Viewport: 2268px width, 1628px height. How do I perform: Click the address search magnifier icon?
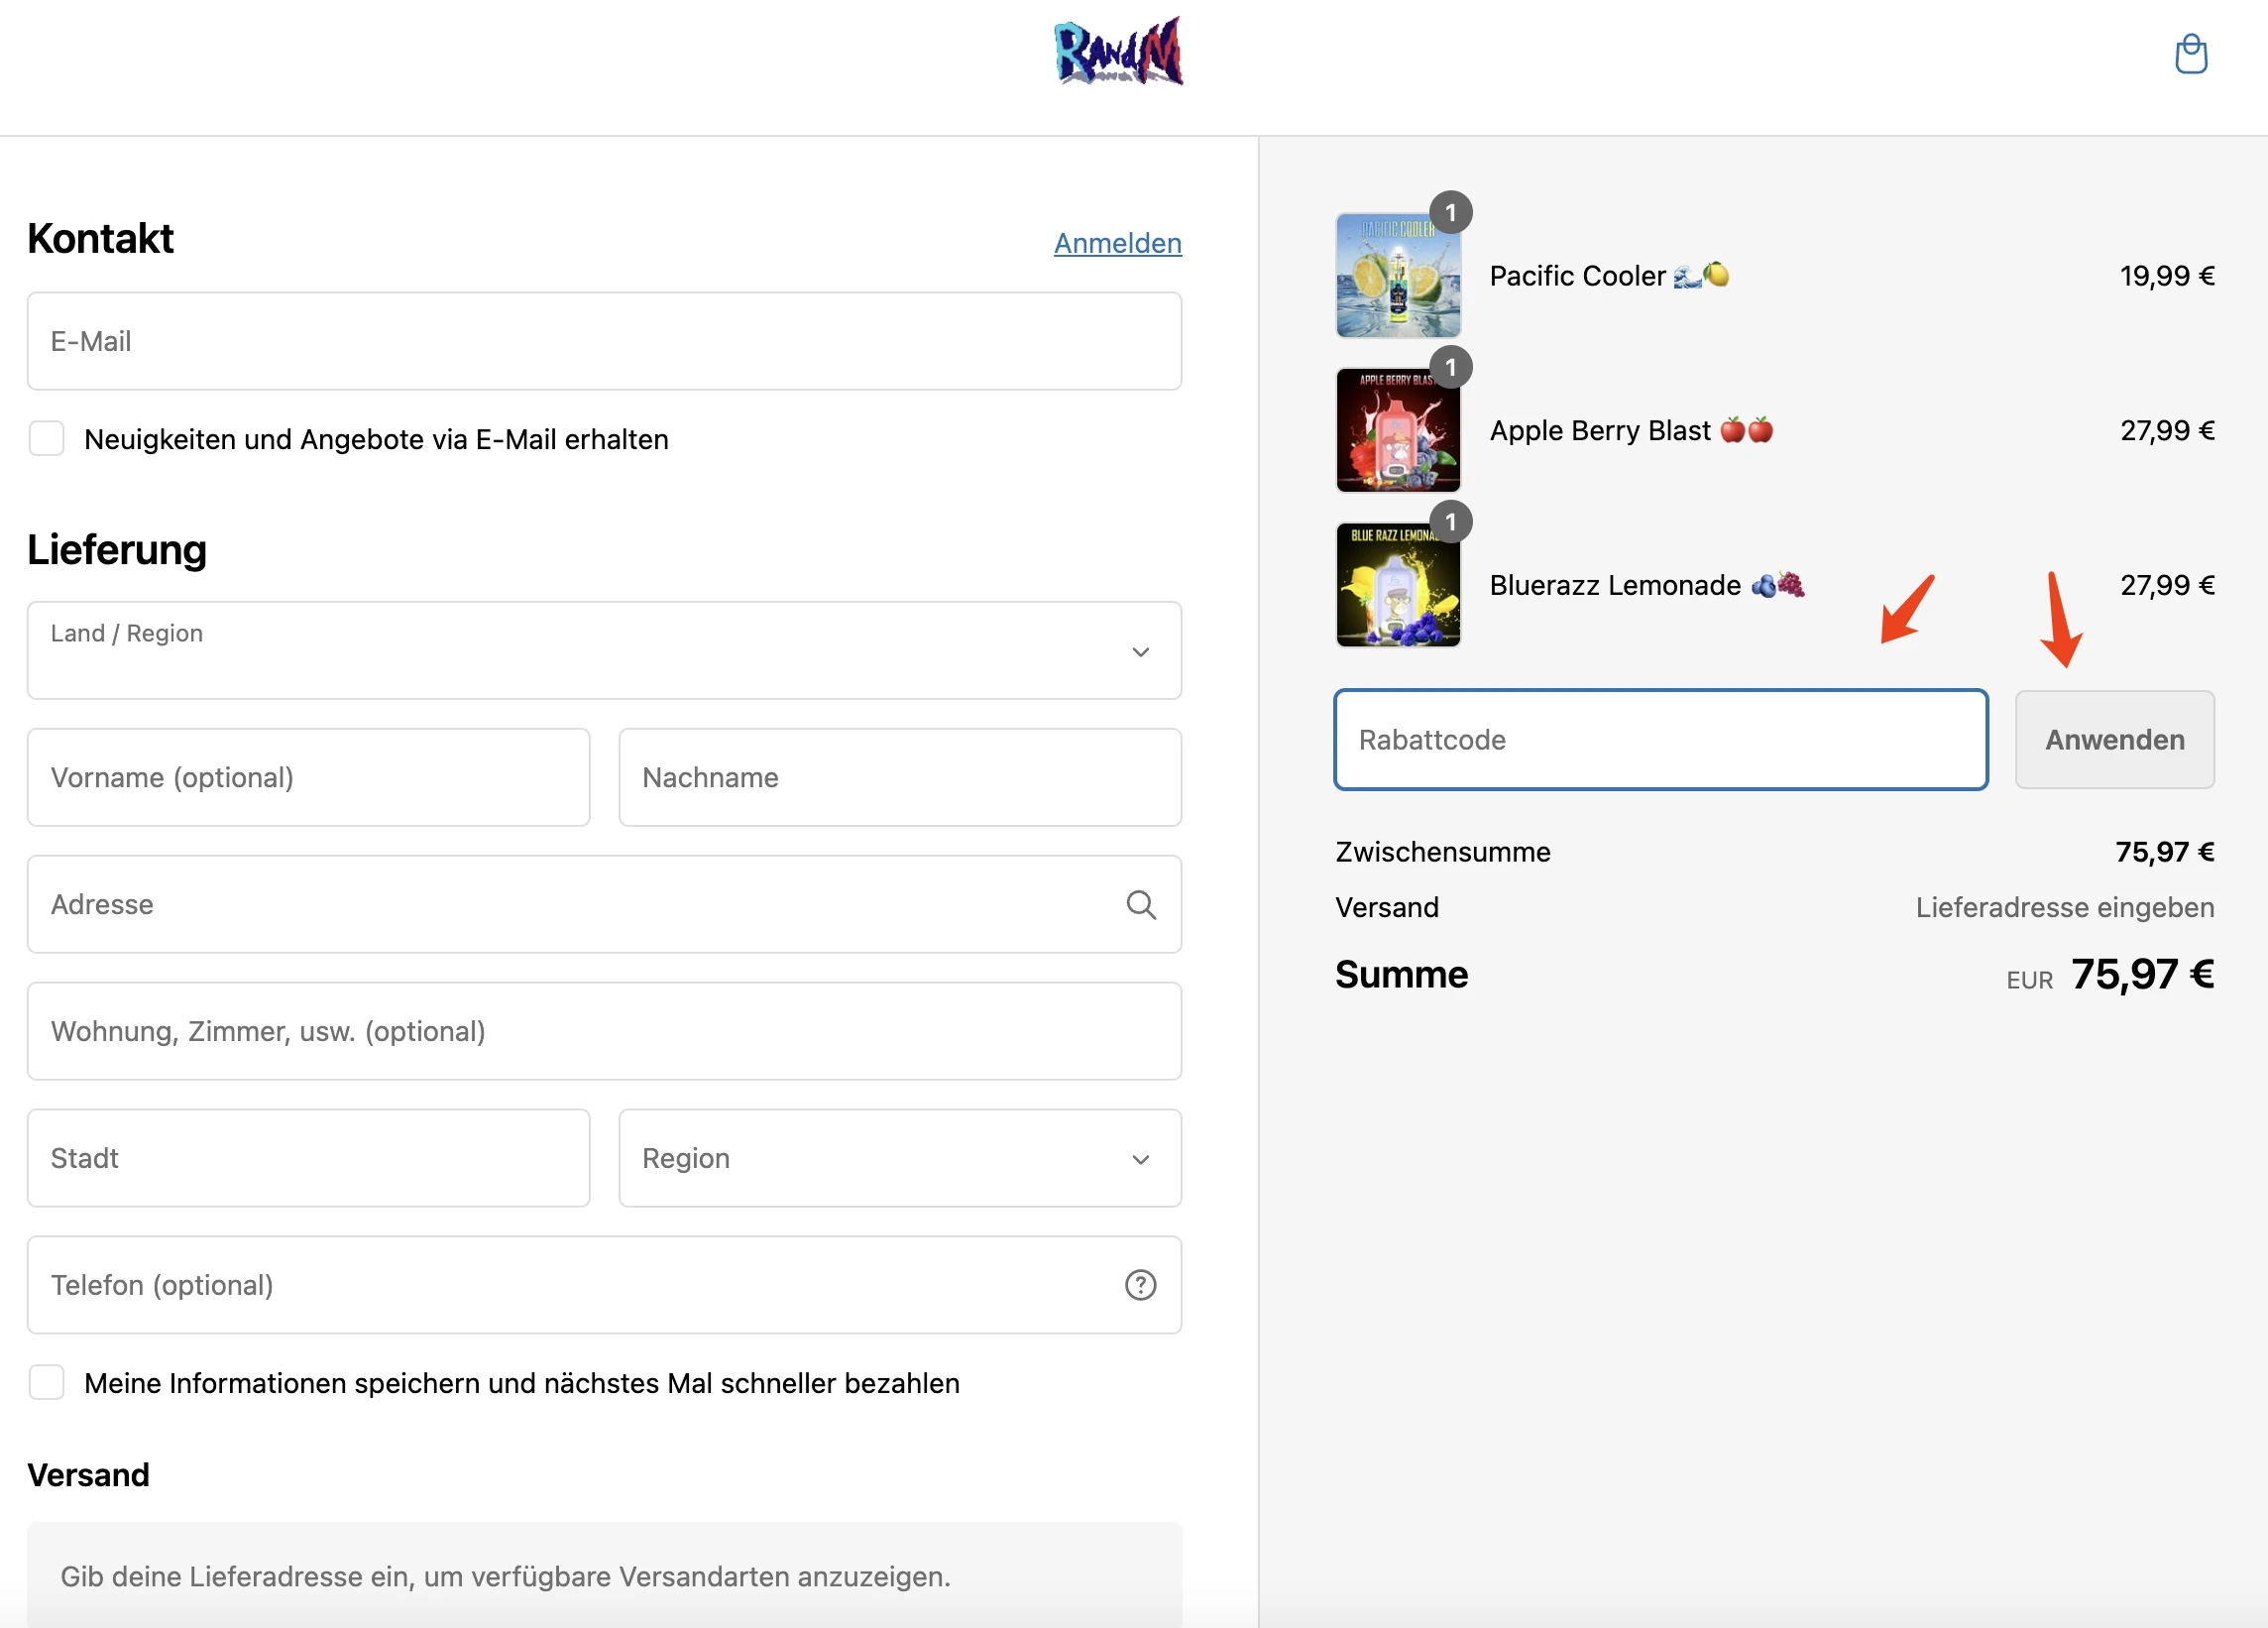tap(1139, 904)
